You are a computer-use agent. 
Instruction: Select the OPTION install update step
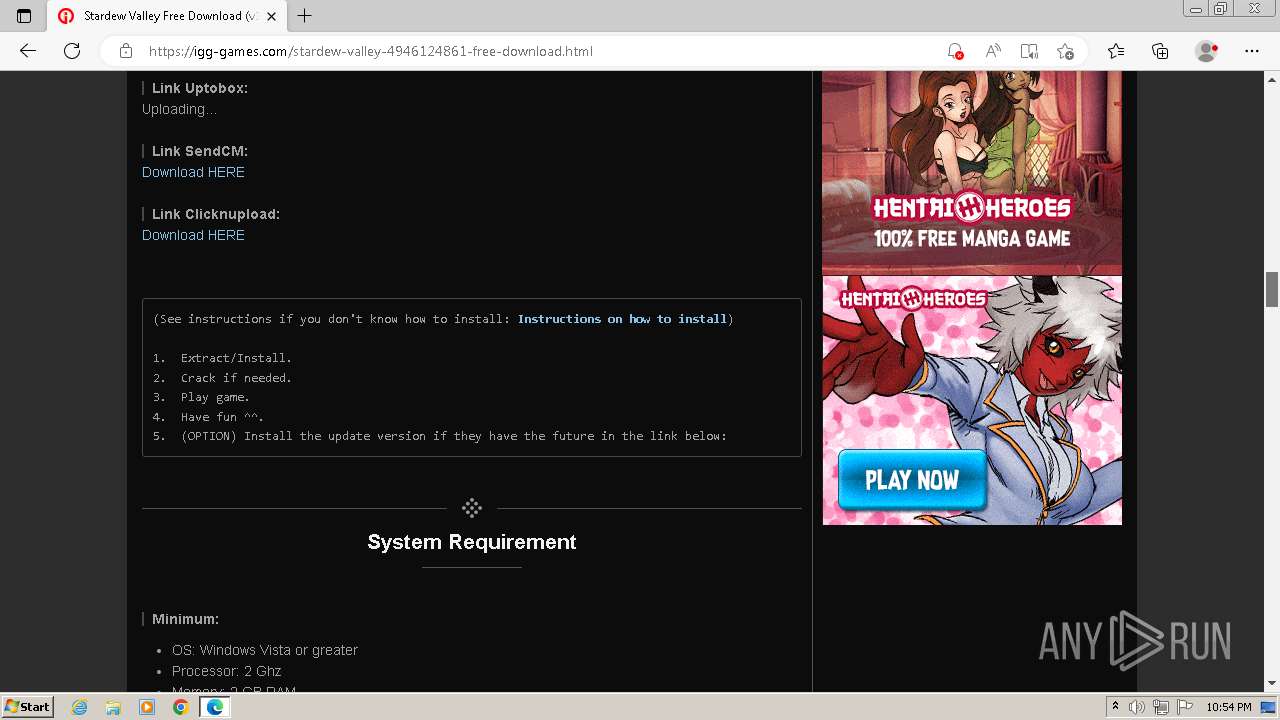click(x=453, y=436)
